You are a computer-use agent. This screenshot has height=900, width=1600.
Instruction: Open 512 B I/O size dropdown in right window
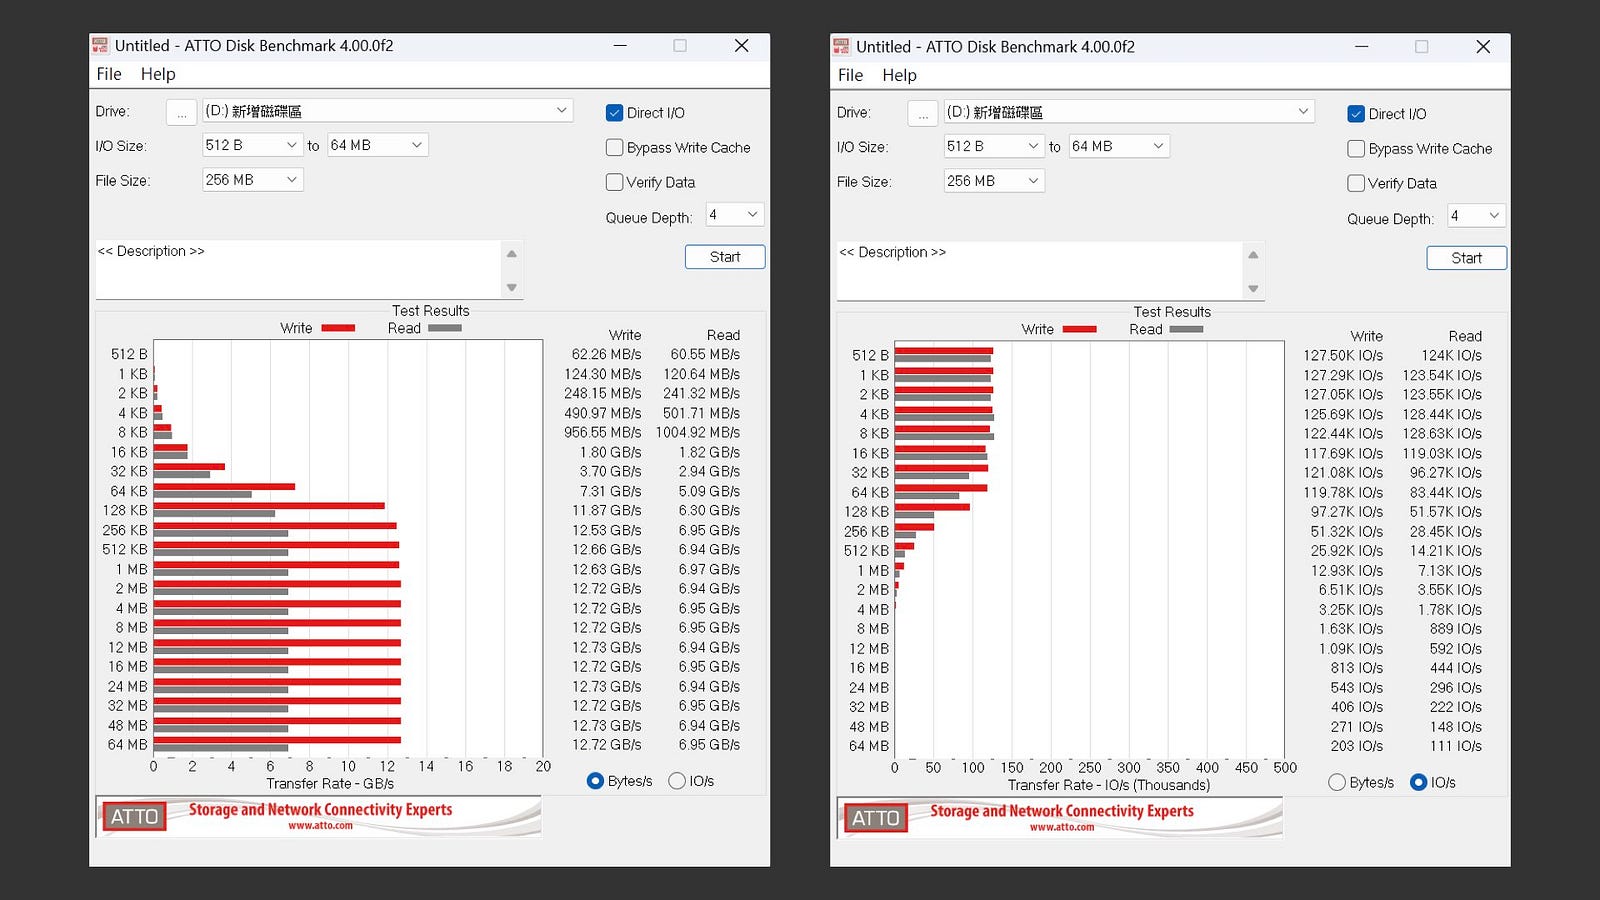coord(994,146)
